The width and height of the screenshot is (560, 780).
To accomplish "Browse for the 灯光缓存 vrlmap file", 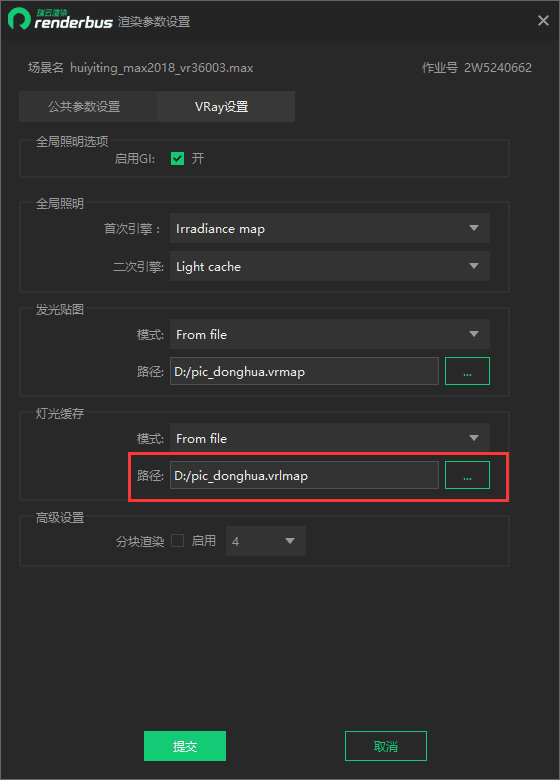I will pos(467,475).
